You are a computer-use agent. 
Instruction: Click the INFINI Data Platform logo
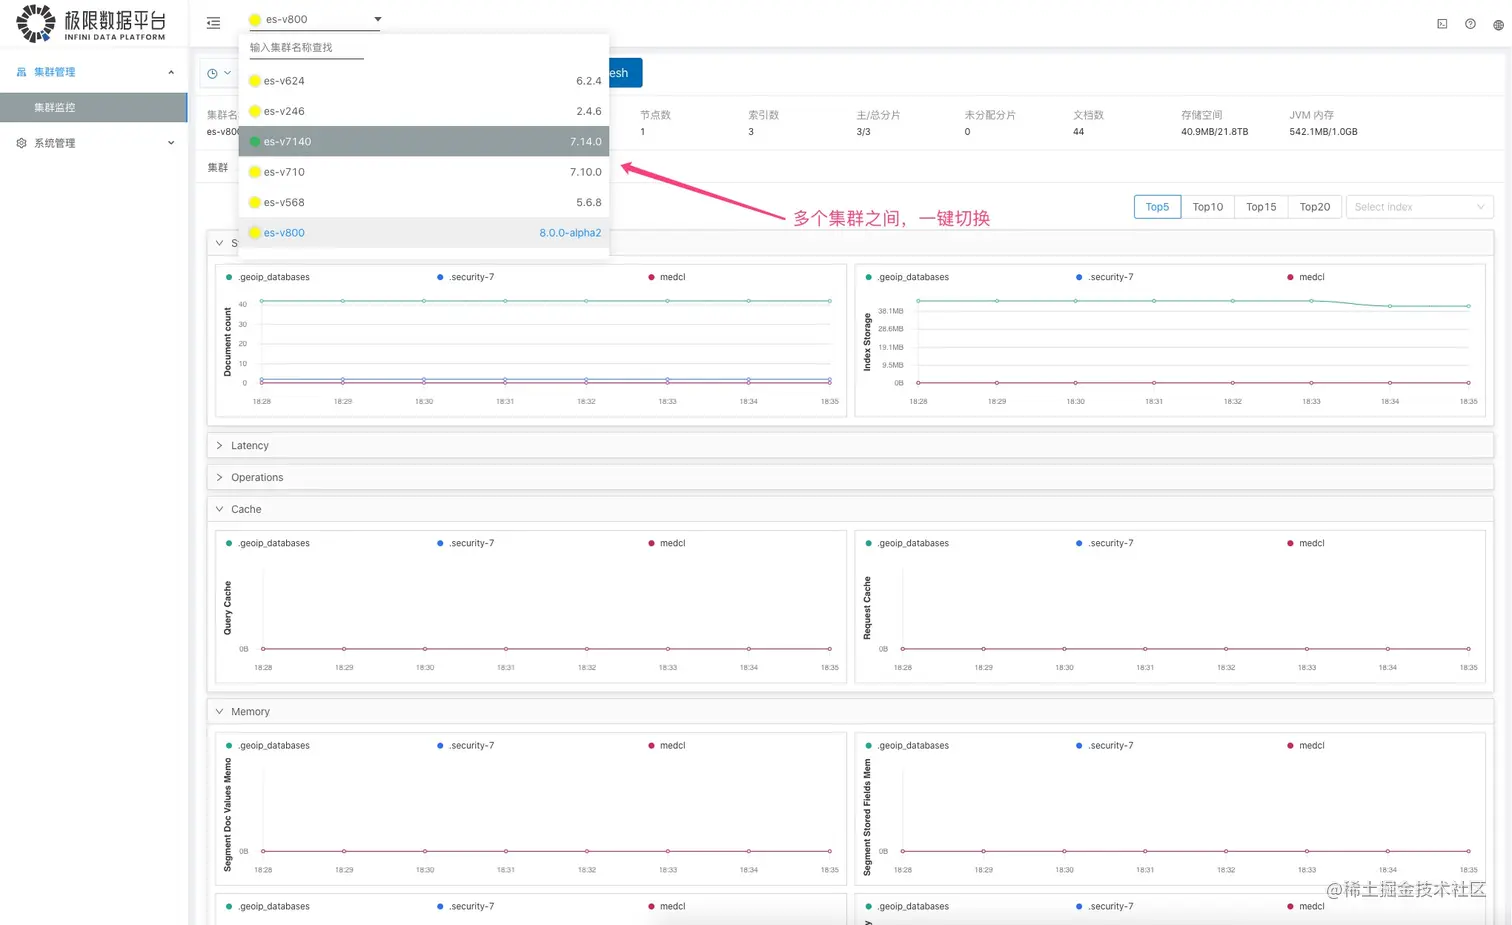[91, 23]
